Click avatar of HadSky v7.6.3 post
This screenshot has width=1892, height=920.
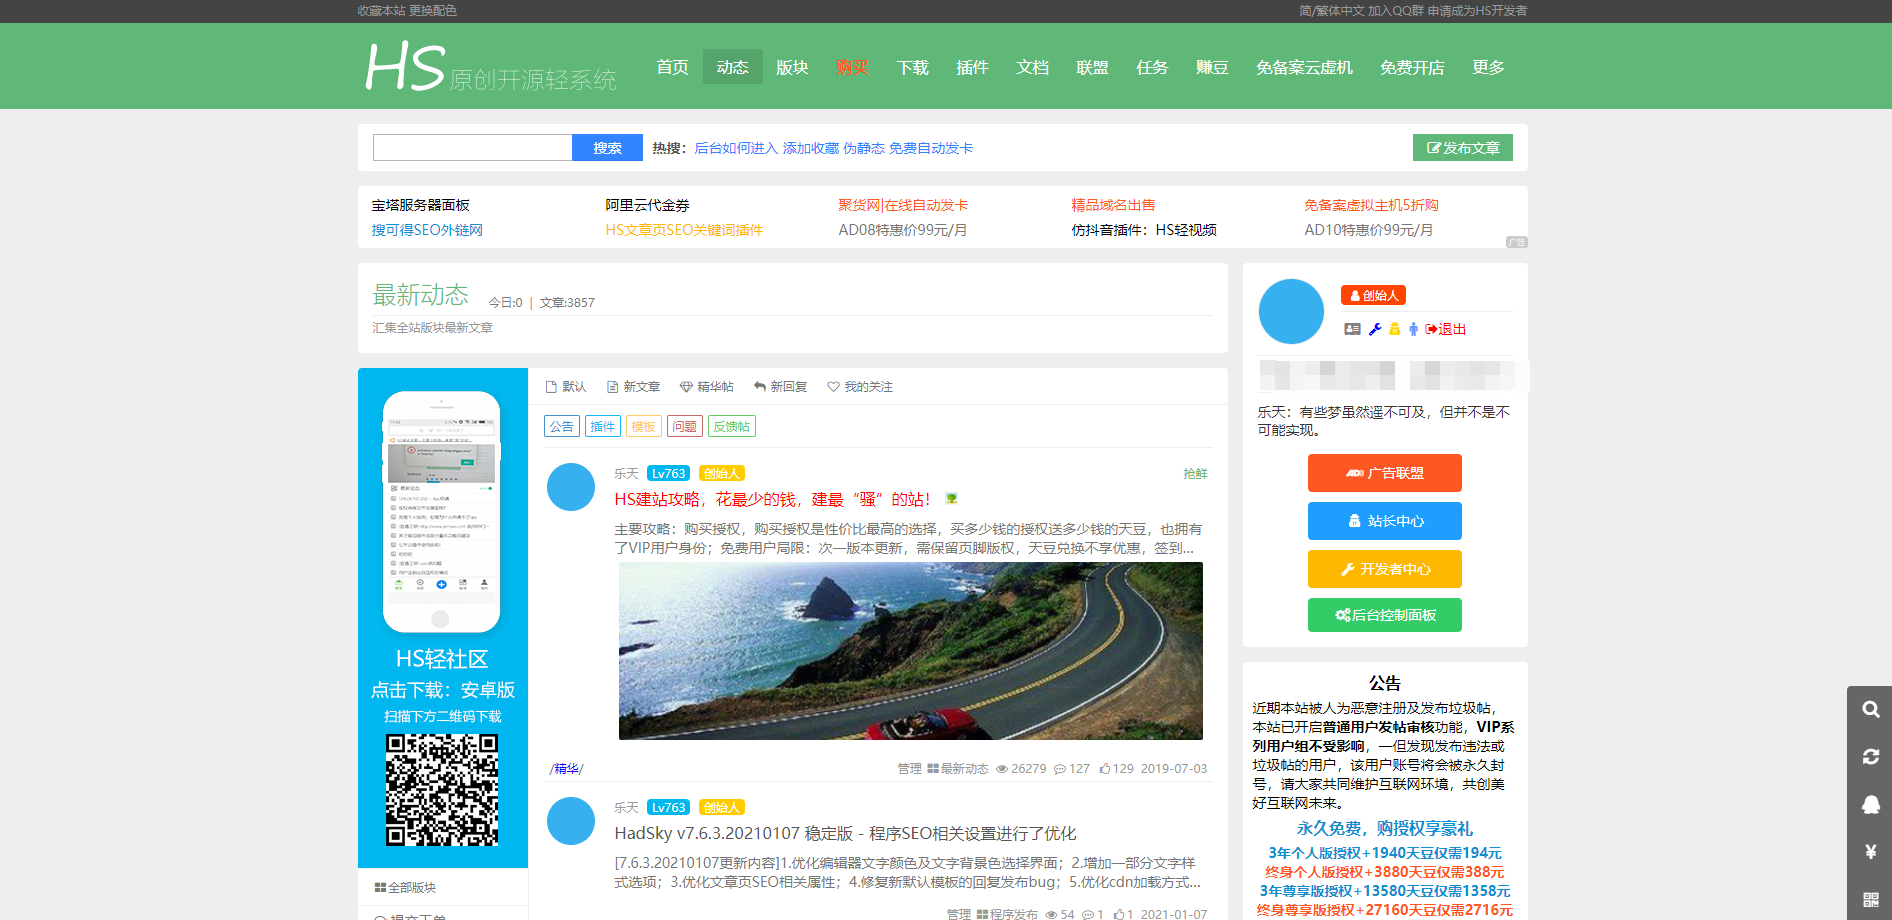571,821
